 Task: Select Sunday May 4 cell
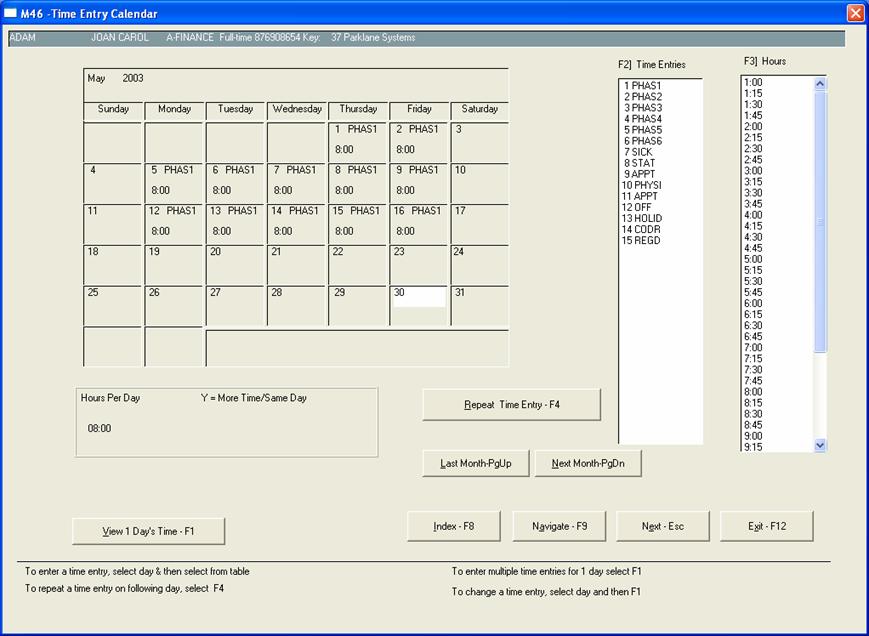113,183
